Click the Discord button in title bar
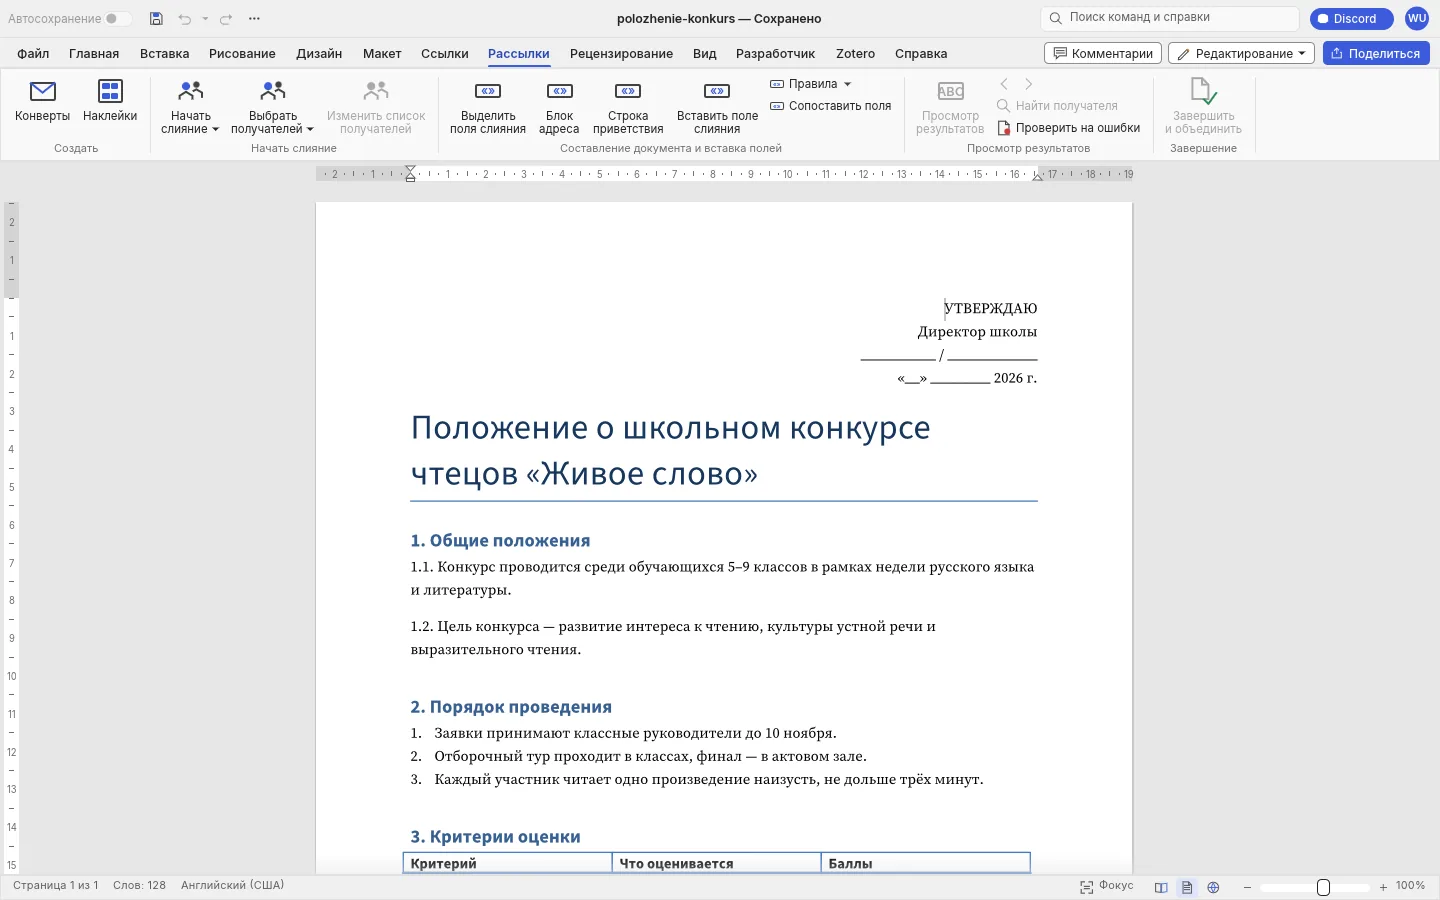 point(1352,19)
